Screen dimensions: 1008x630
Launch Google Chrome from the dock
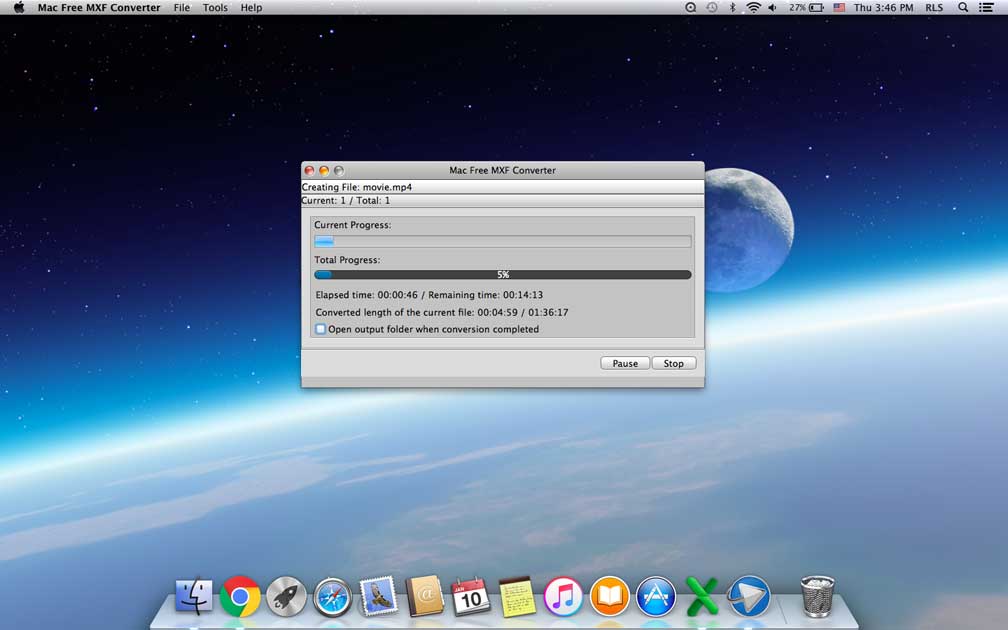point(240,597)
